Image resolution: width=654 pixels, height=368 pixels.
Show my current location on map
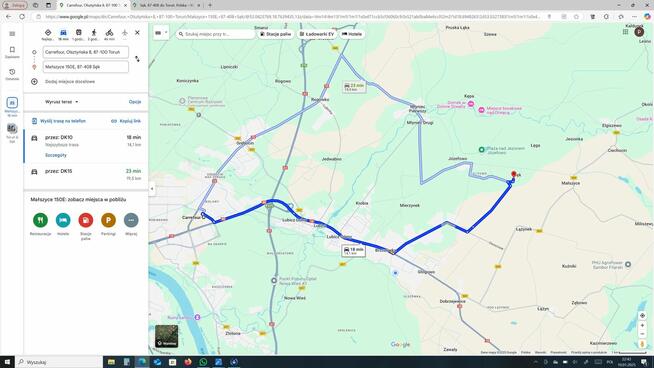point(642,316)
